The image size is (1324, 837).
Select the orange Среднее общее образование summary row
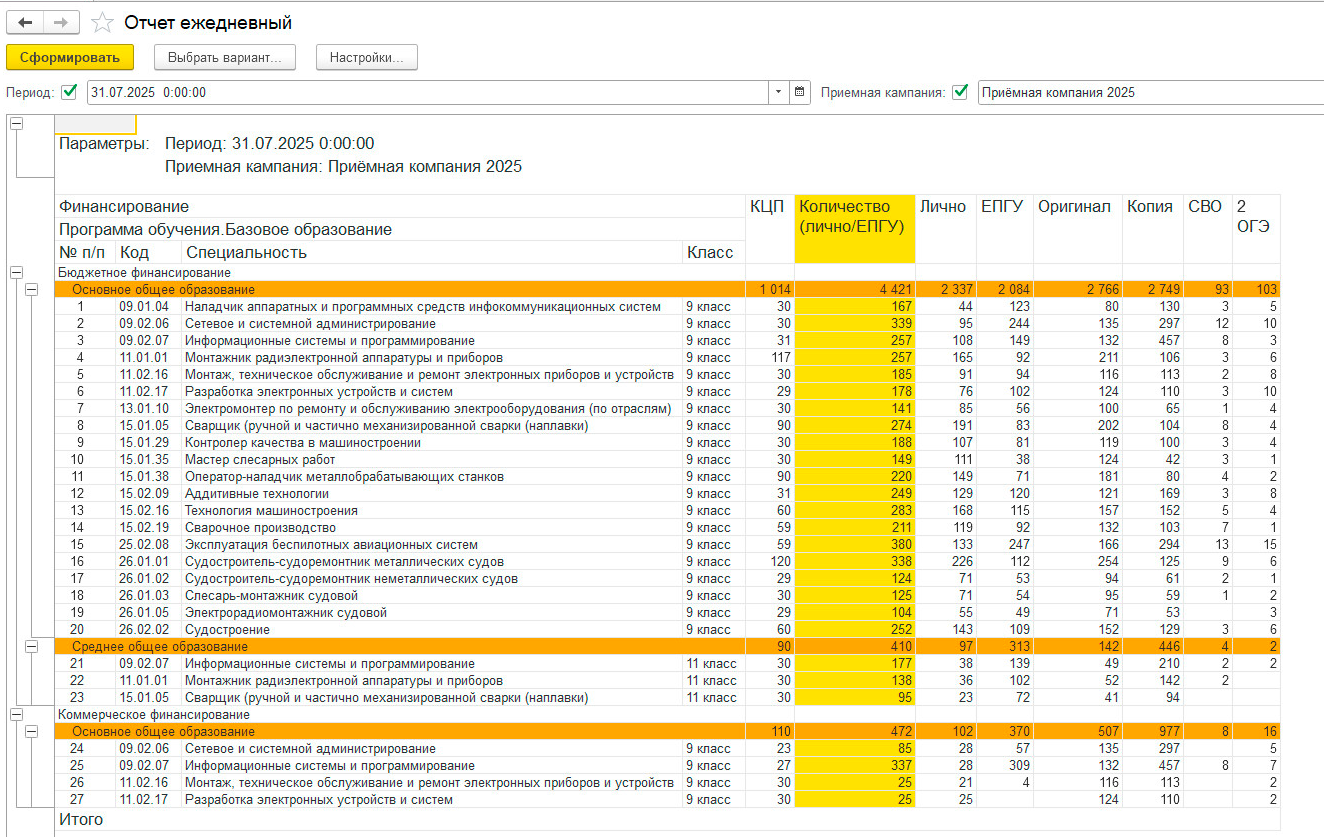point(668,647)
